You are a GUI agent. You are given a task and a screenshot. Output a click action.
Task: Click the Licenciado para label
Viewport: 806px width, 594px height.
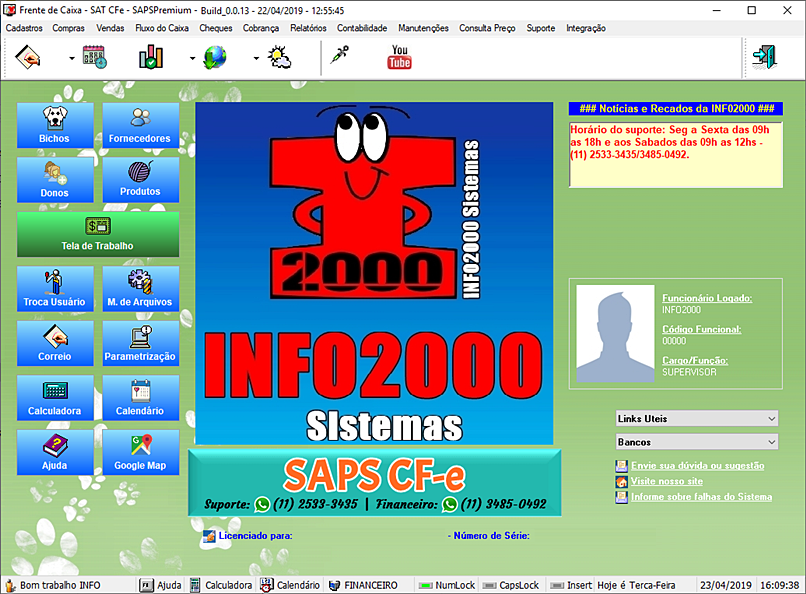point(255,535)
